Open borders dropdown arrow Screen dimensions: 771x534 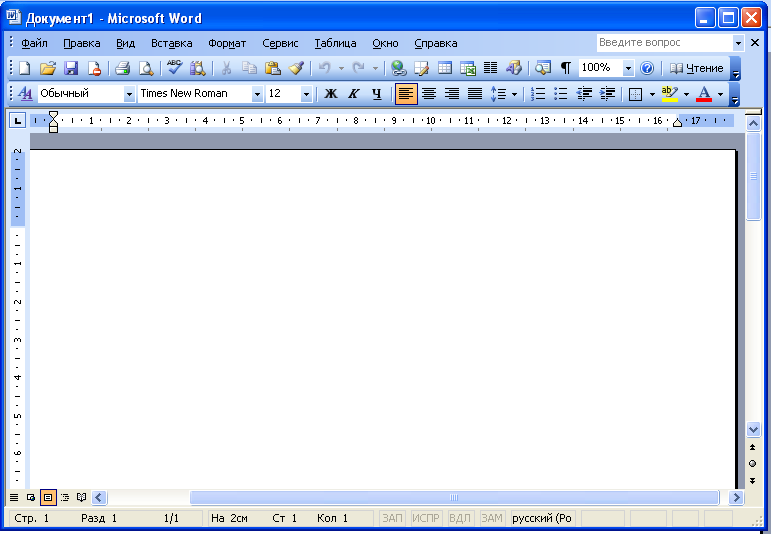652,94
